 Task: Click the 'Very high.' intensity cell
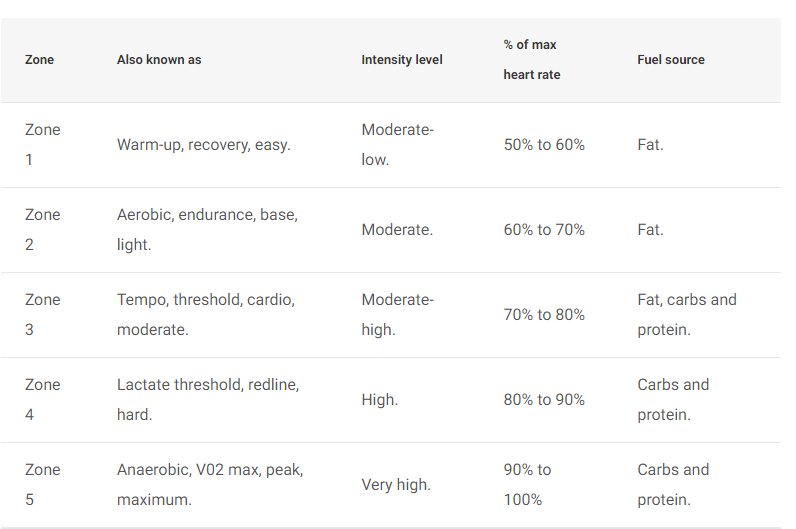[396, 485]
